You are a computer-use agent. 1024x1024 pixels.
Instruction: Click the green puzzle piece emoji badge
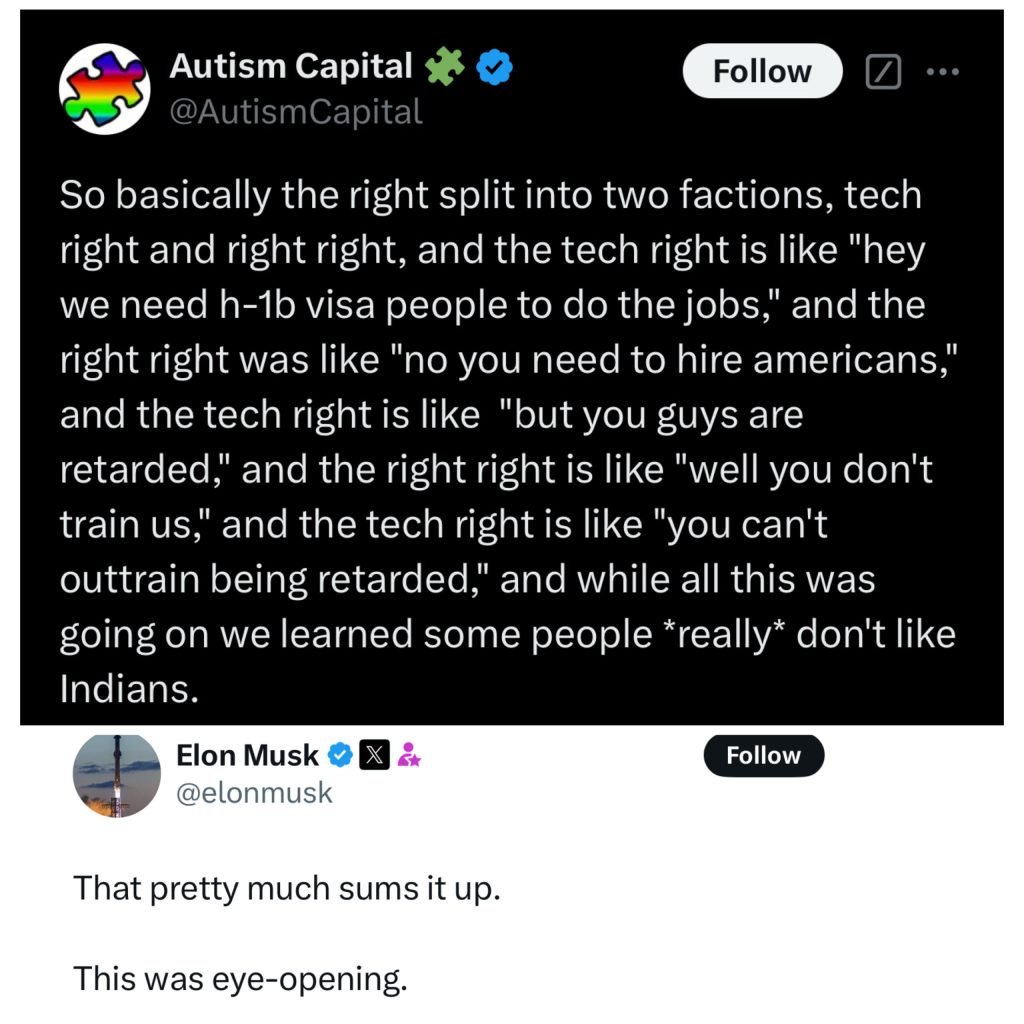[x=445, y=67]
